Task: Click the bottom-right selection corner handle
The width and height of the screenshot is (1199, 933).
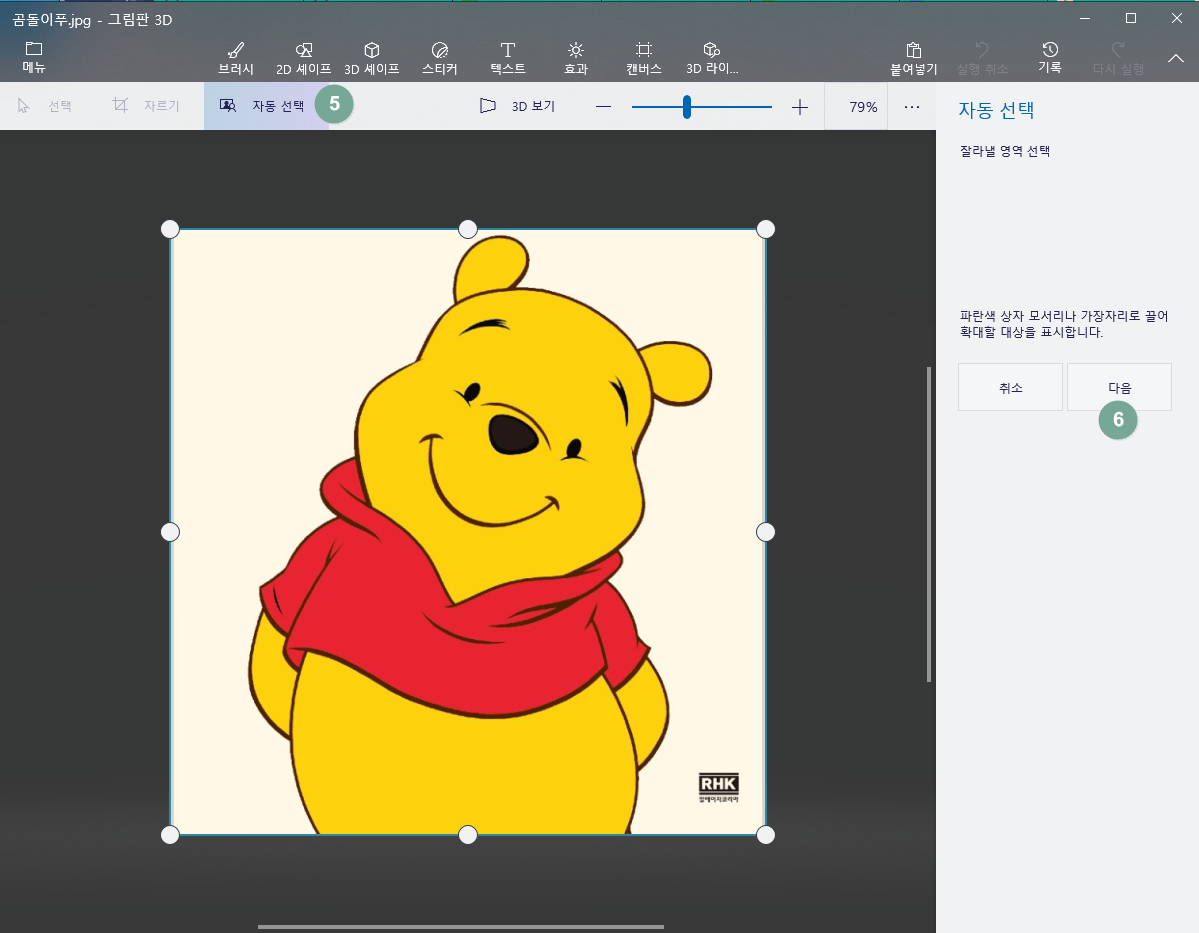Action: (x=765, y=834)
